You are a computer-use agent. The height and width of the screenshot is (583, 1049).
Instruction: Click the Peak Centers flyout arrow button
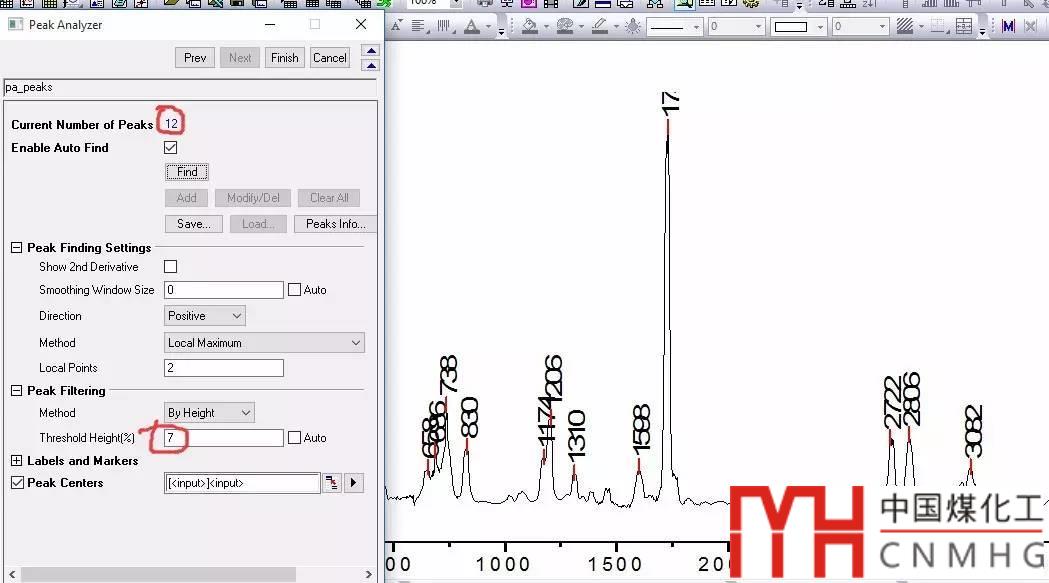pyautogui.click(x=353, y=484)
